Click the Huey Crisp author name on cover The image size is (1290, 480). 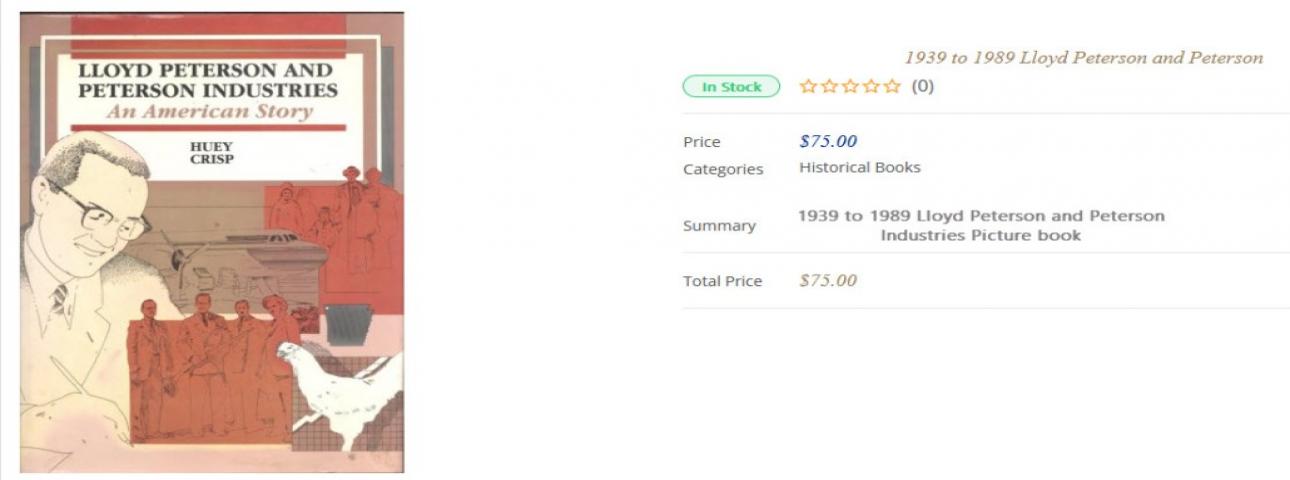click(210, 153)
